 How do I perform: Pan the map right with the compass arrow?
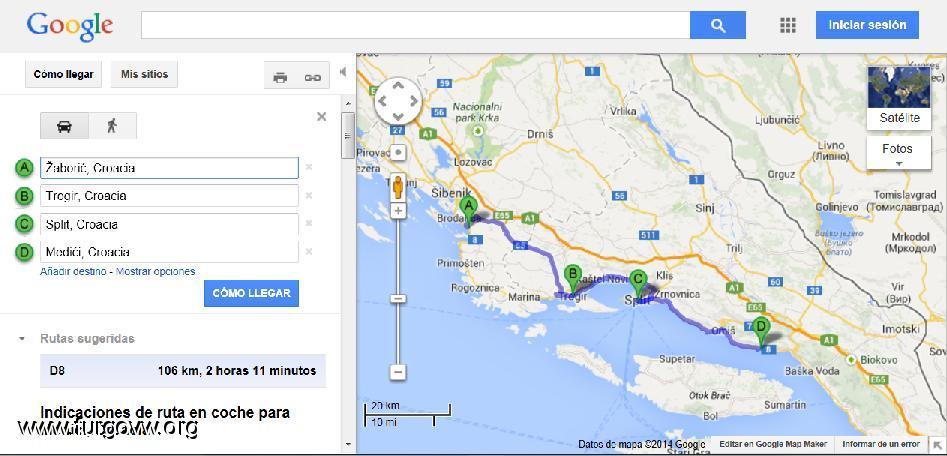pyautogui.click(x=413, y=101)
